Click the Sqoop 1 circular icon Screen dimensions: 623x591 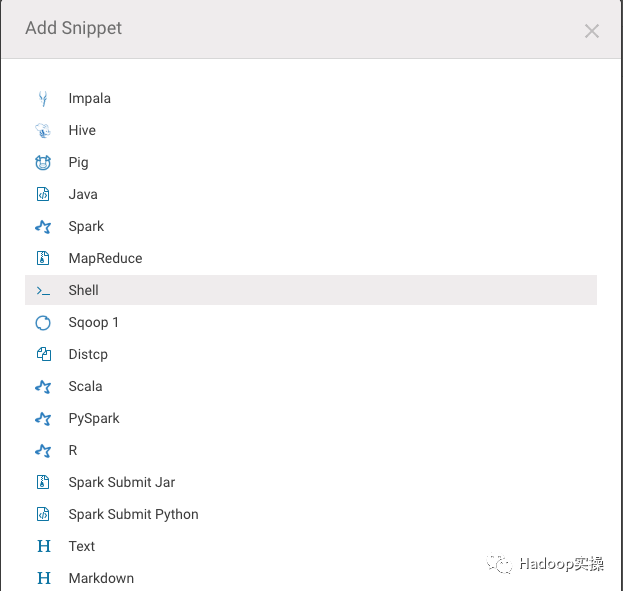(43, 323)
